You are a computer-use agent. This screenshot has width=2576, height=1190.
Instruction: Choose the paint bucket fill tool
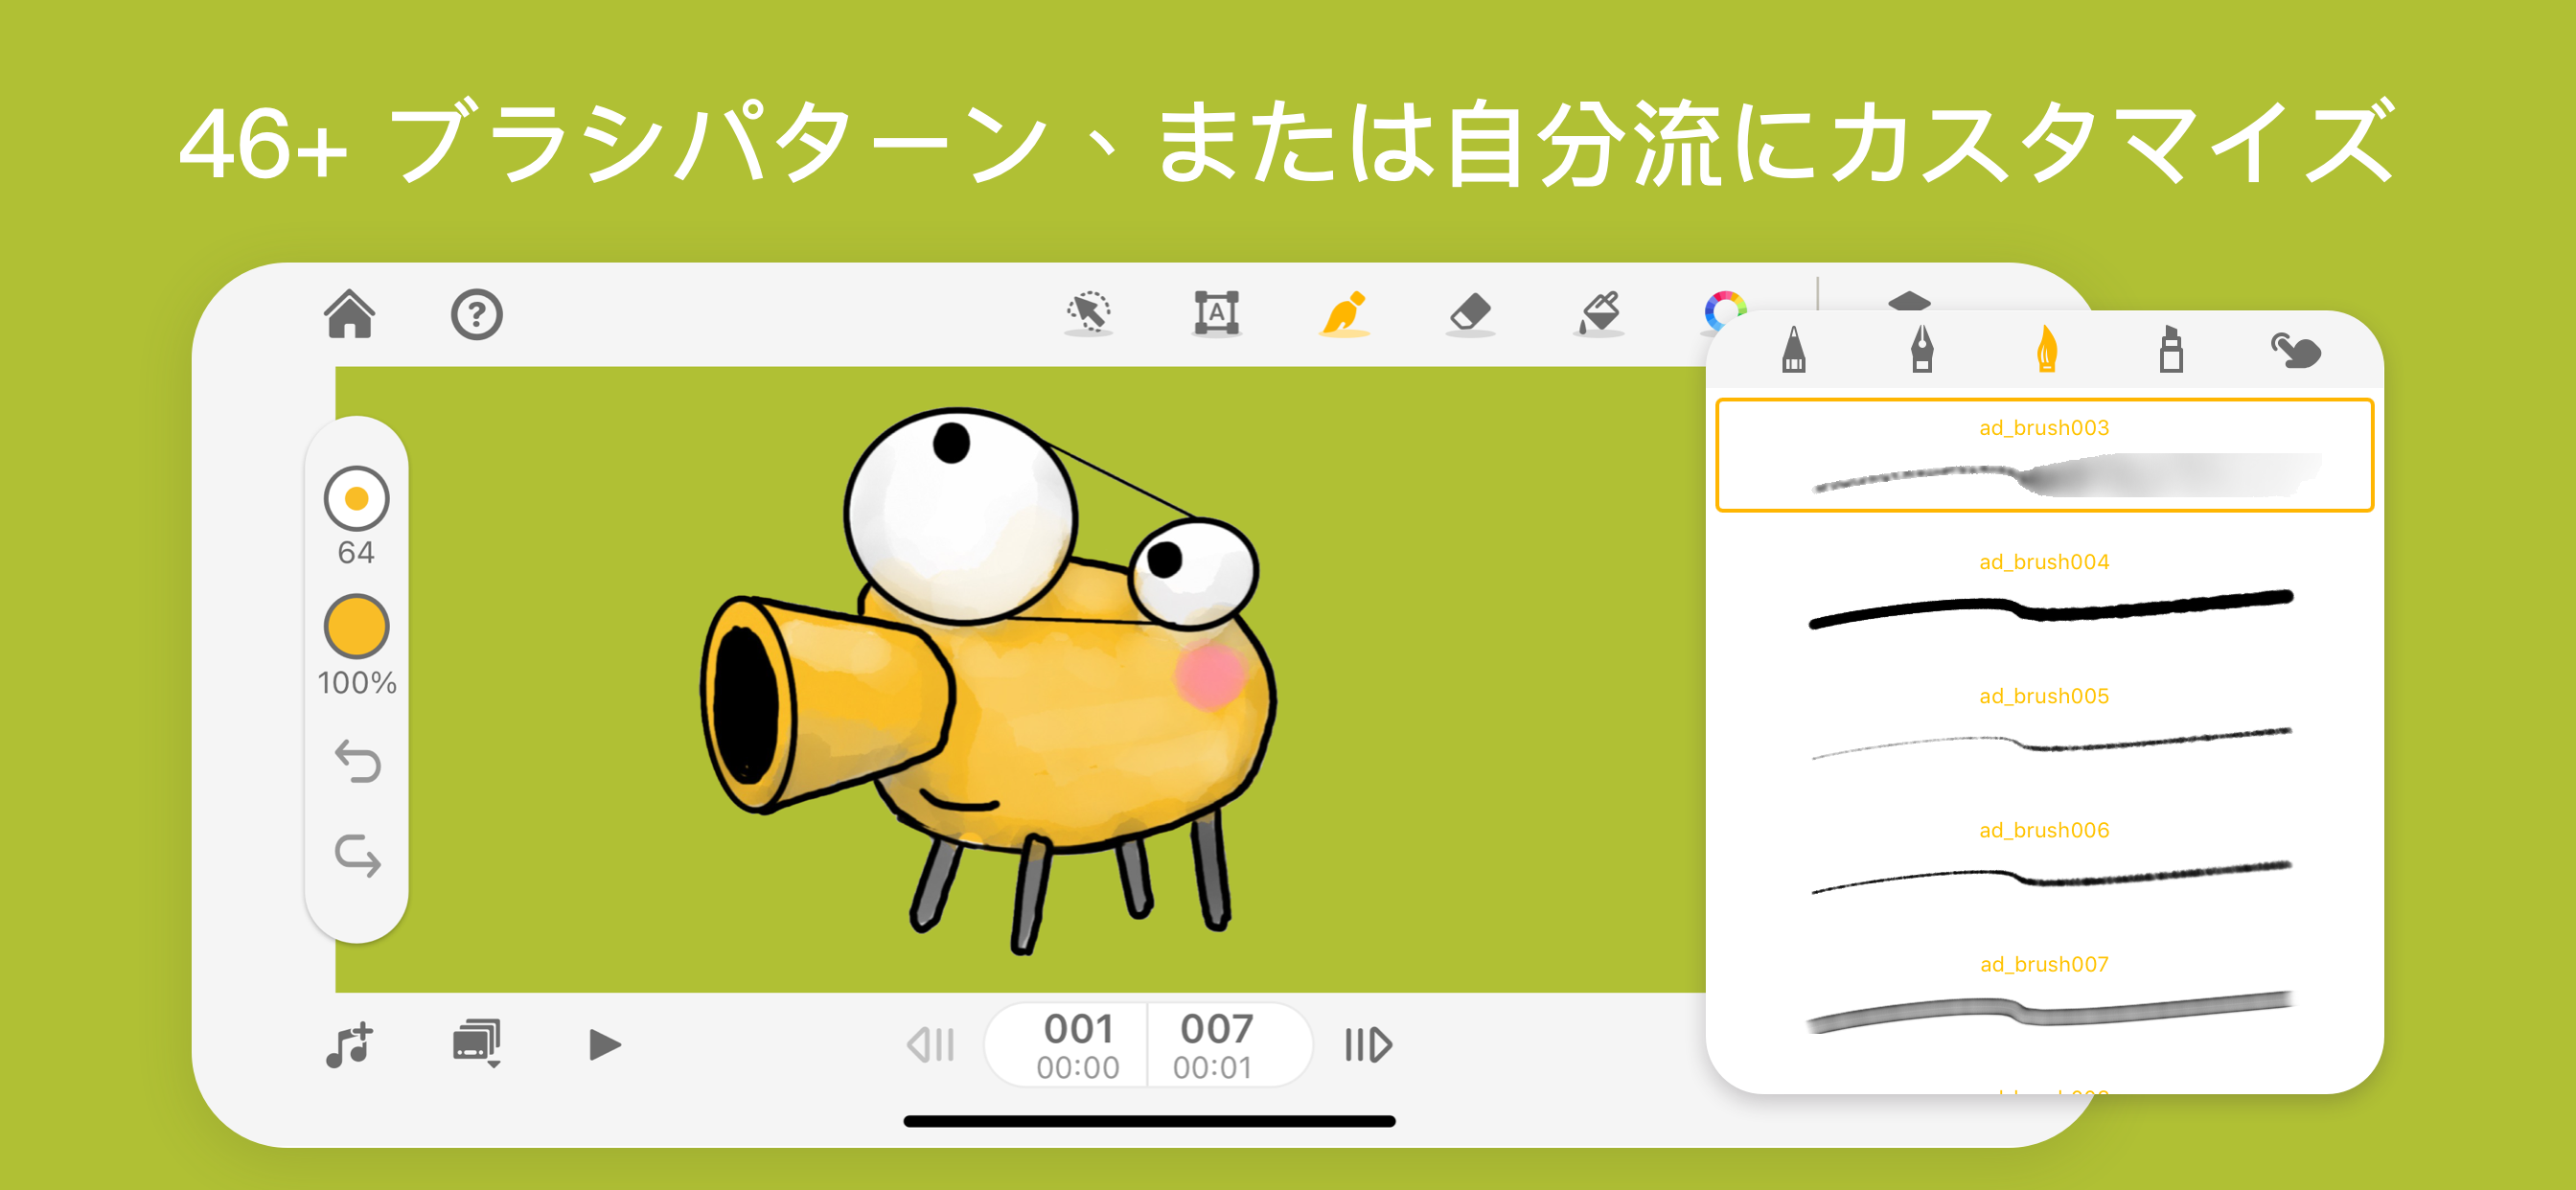[x=1599, y=313]
